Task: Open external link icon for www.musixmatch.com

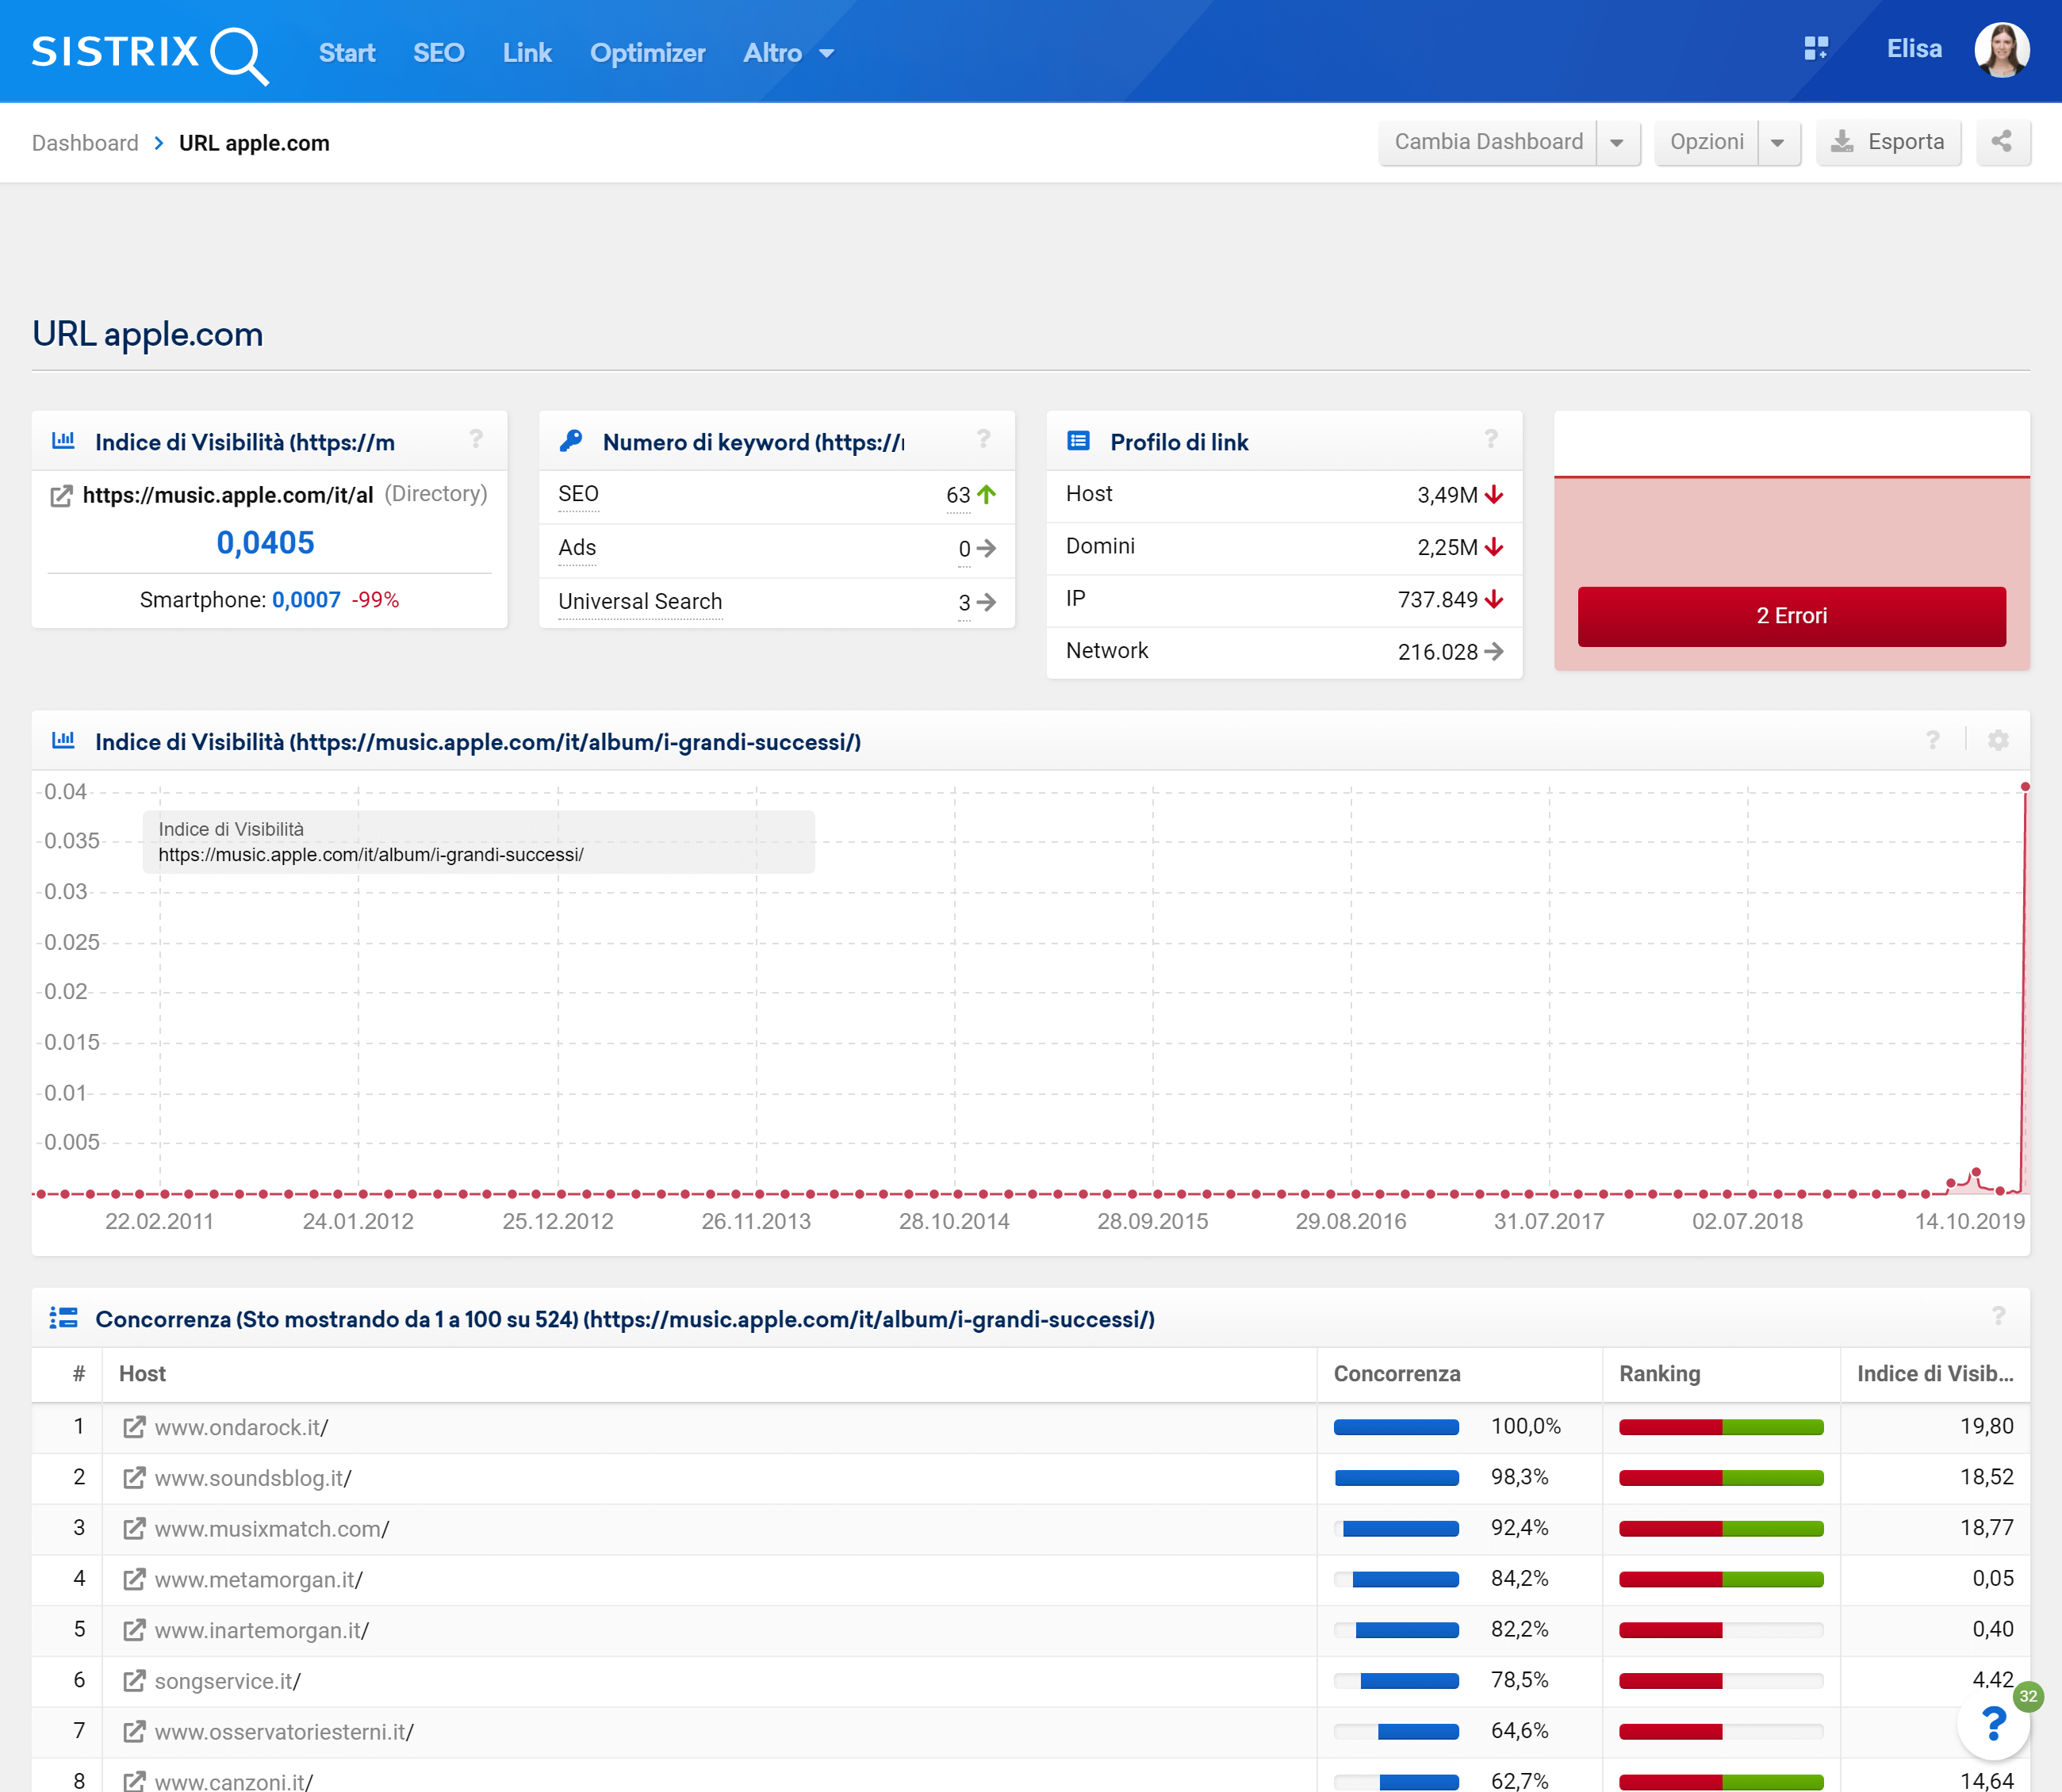Action: tap(134, 1529)
